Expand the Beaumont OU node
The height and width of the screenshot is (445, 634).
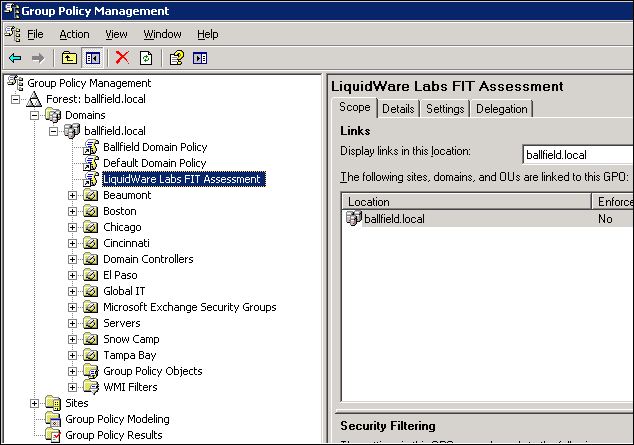pos(72,195)
